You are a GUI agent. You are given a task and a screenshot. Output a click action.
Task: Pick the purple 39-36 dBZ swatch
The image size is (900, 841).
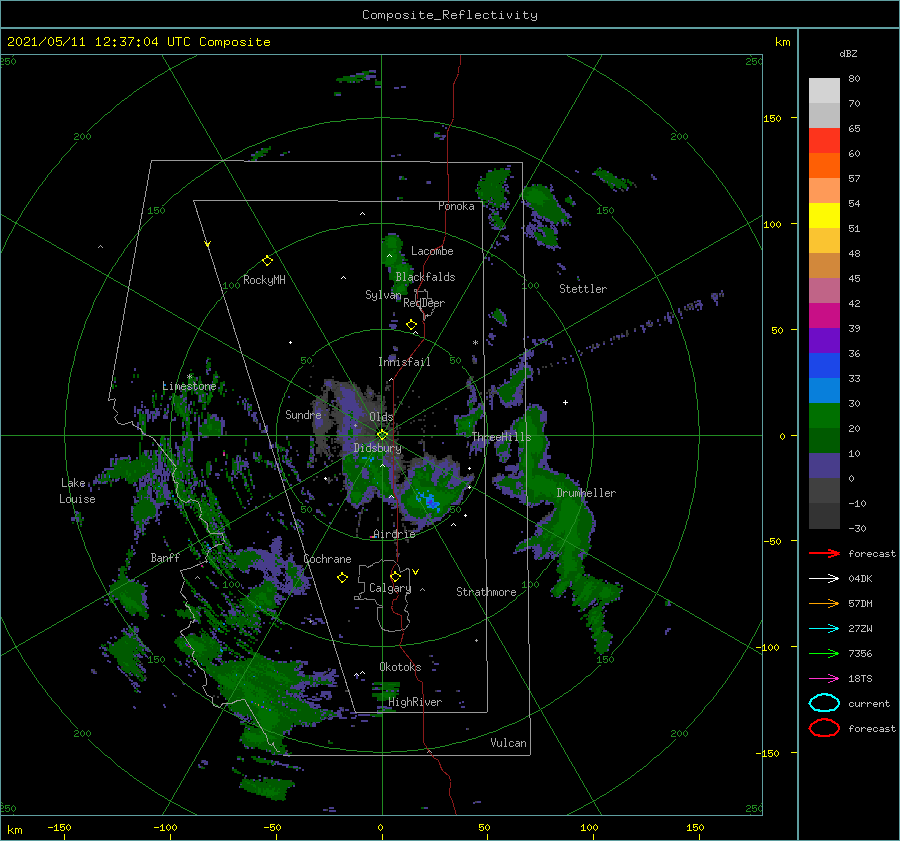coord(824,340)
